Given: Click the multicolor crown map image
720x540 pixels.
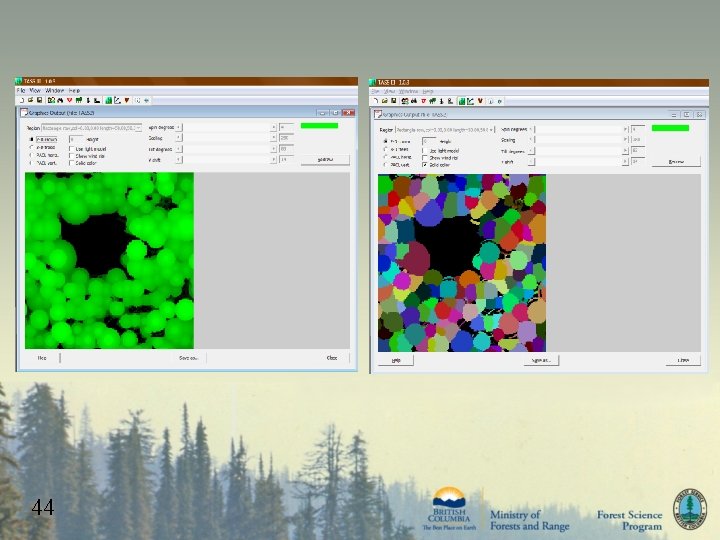Looking at the screenshot, I should click(462, 263).
